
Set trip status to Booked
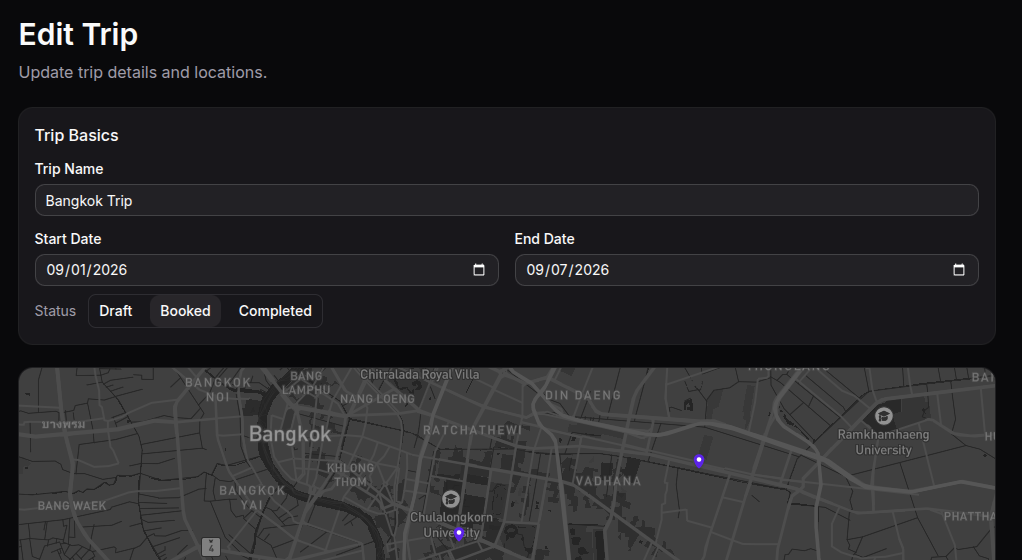(x=185, y=311)
